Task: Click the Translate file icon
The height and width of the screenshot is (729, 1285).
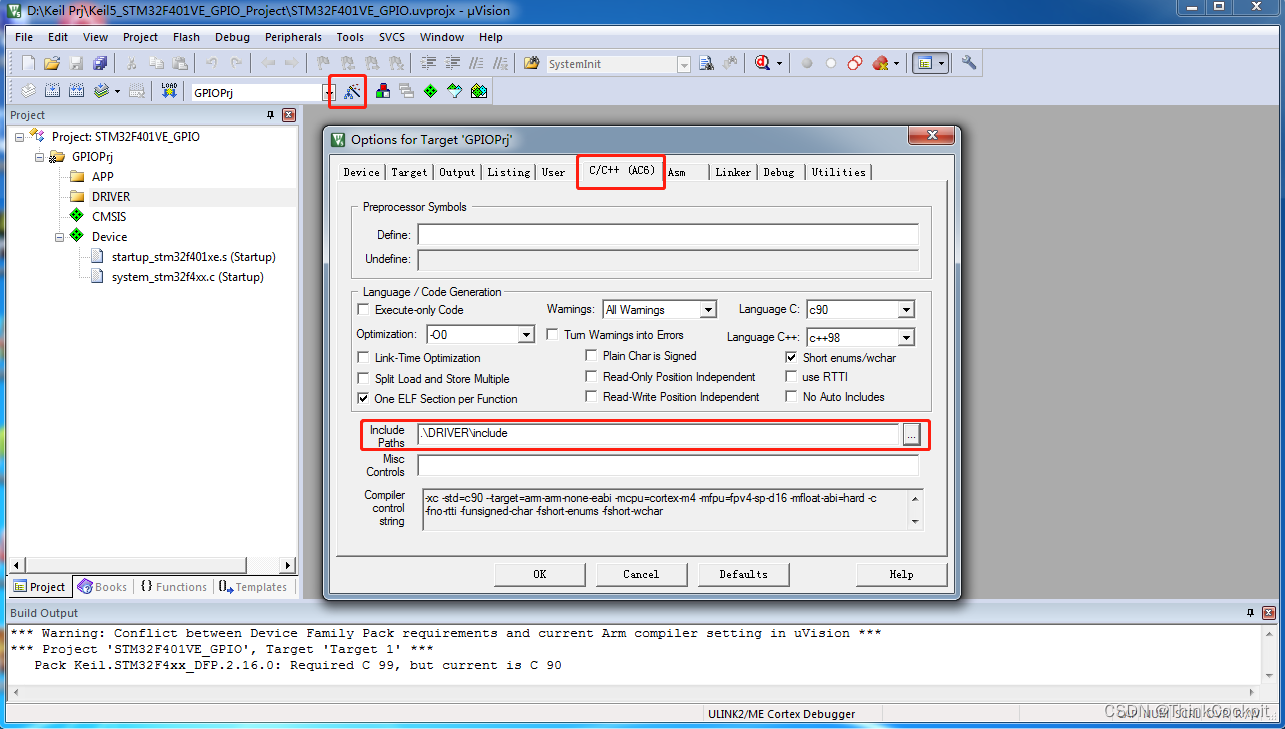Action: click(28, 91)
